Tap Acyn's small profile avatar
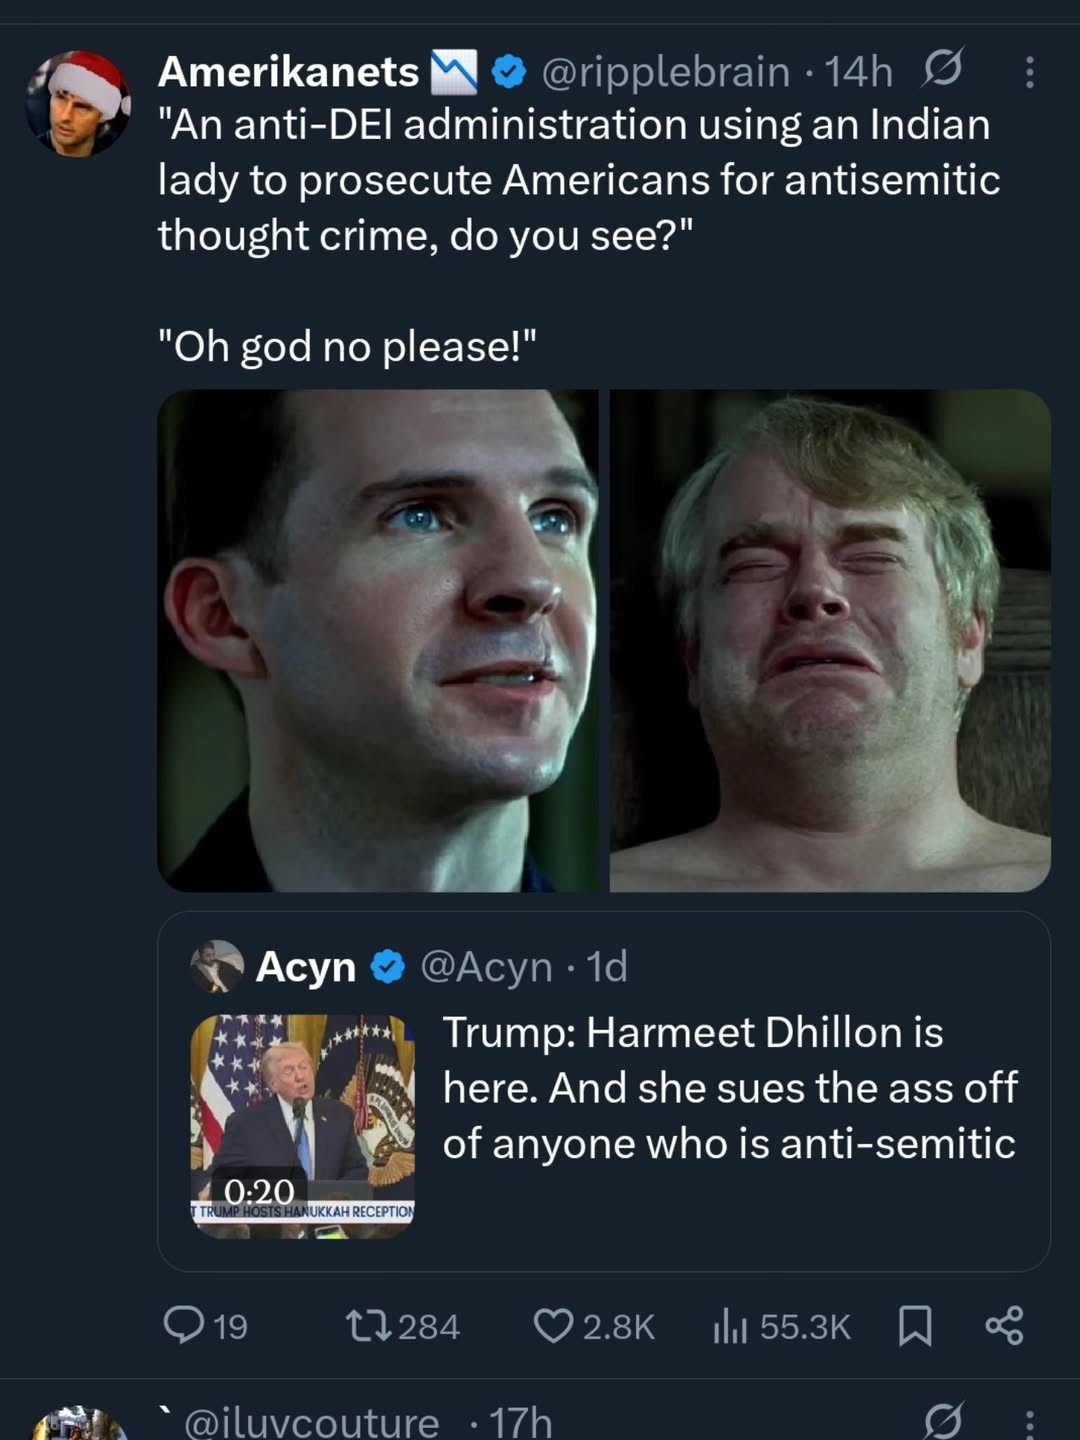The height and width of the screenshot is (1440, 1080). click(x=217, y=966)
